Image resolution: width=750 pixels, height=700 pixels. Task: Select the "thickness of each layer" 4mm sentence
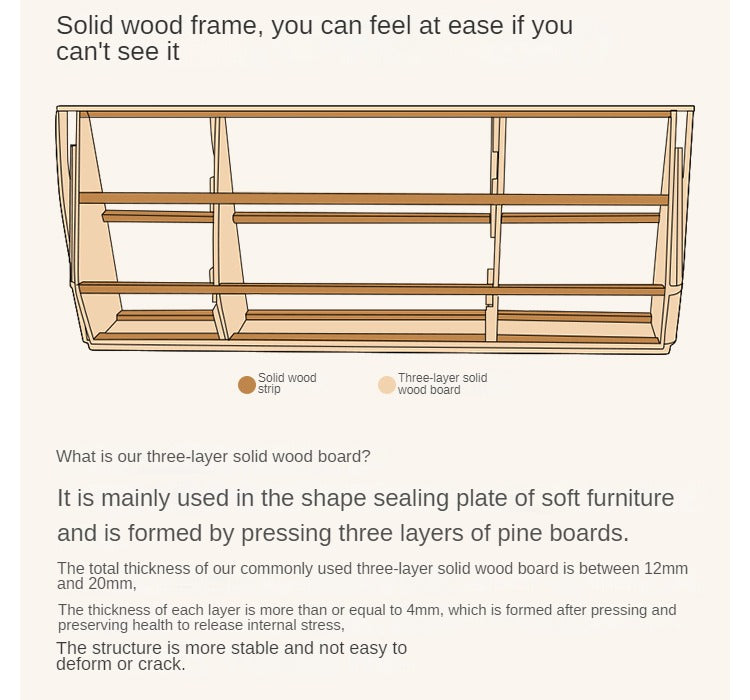367,617
